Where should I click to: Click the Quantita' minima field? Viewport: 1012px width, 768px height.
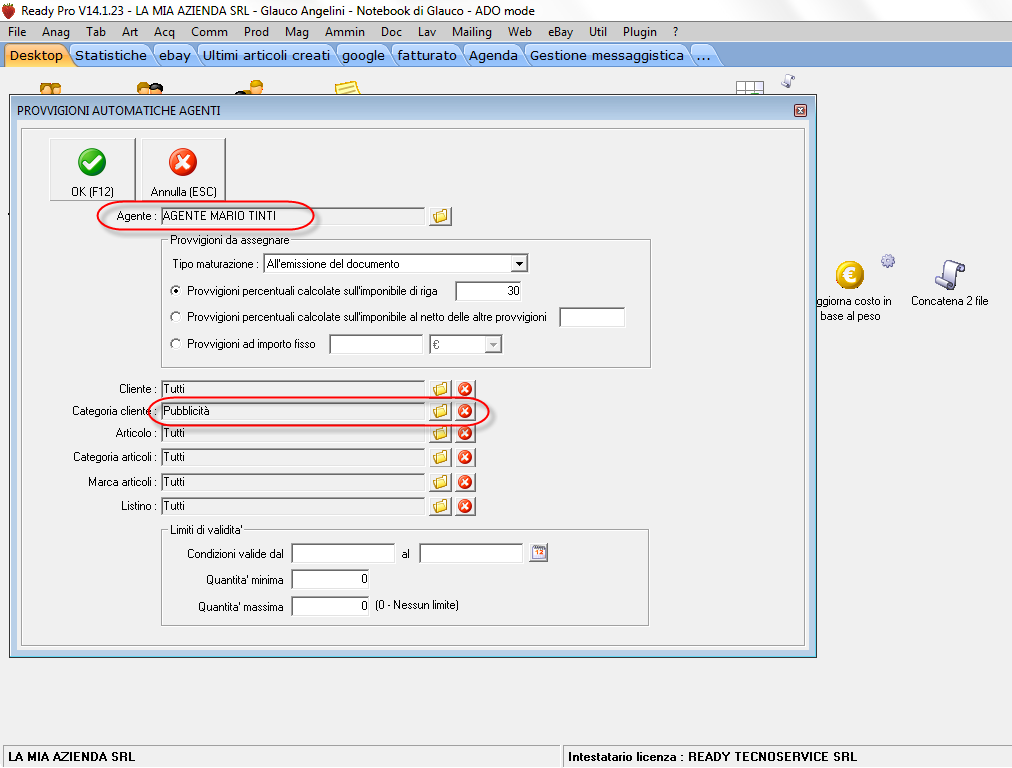pyautogui.click(x=330, y=579)
